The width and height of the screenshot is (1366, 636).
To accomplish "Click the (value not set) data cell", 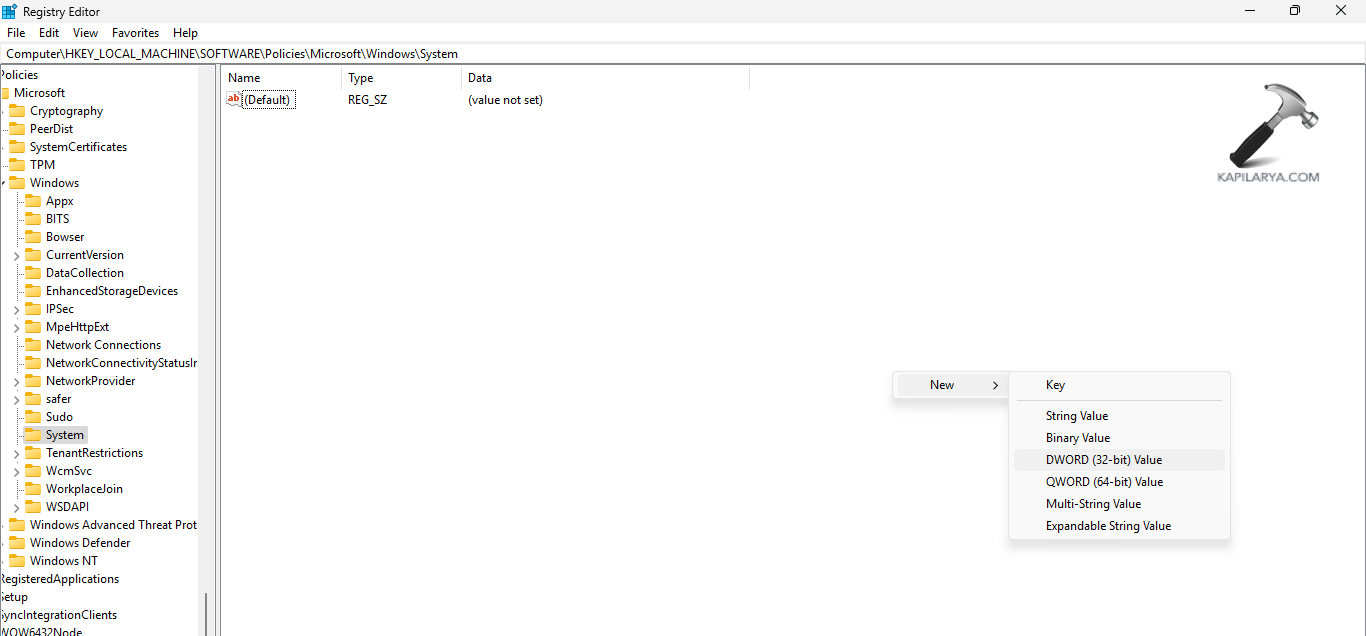I will pos(505,100).
